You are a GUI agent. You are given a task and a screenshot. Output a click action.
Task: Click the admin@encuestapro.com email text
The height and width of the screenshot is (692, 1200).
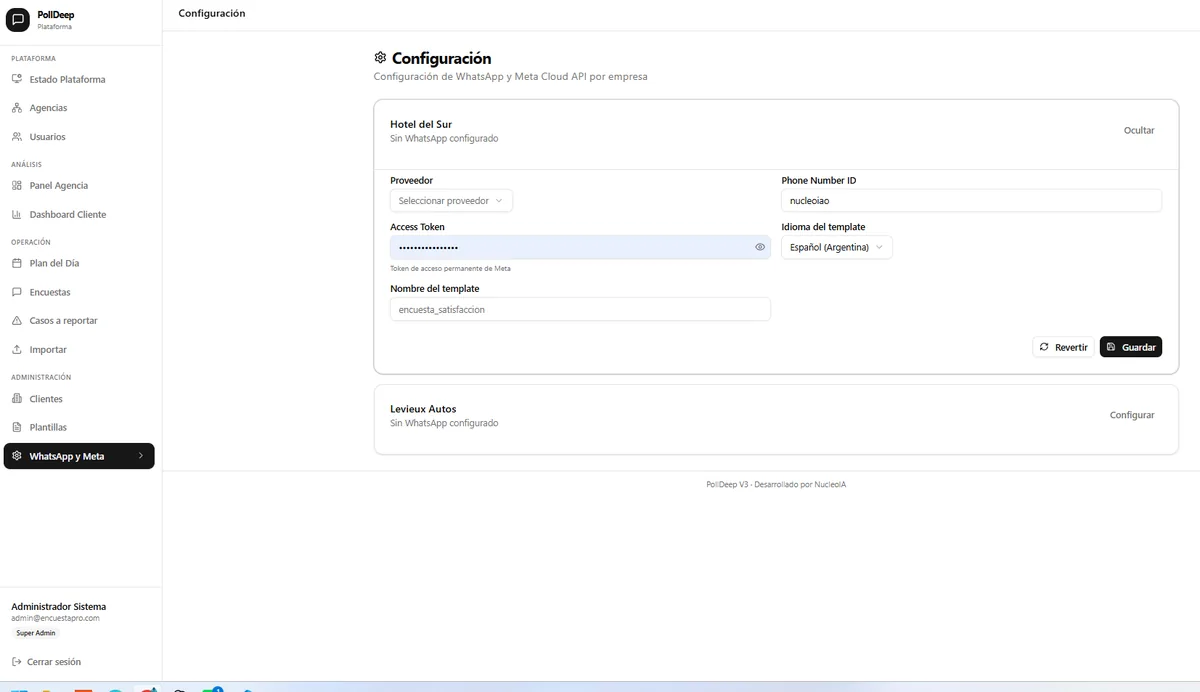[55, 618]
